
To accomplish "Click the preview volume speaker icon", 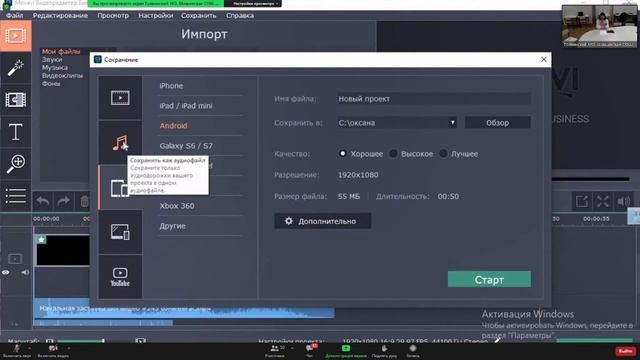I will 624,201.
